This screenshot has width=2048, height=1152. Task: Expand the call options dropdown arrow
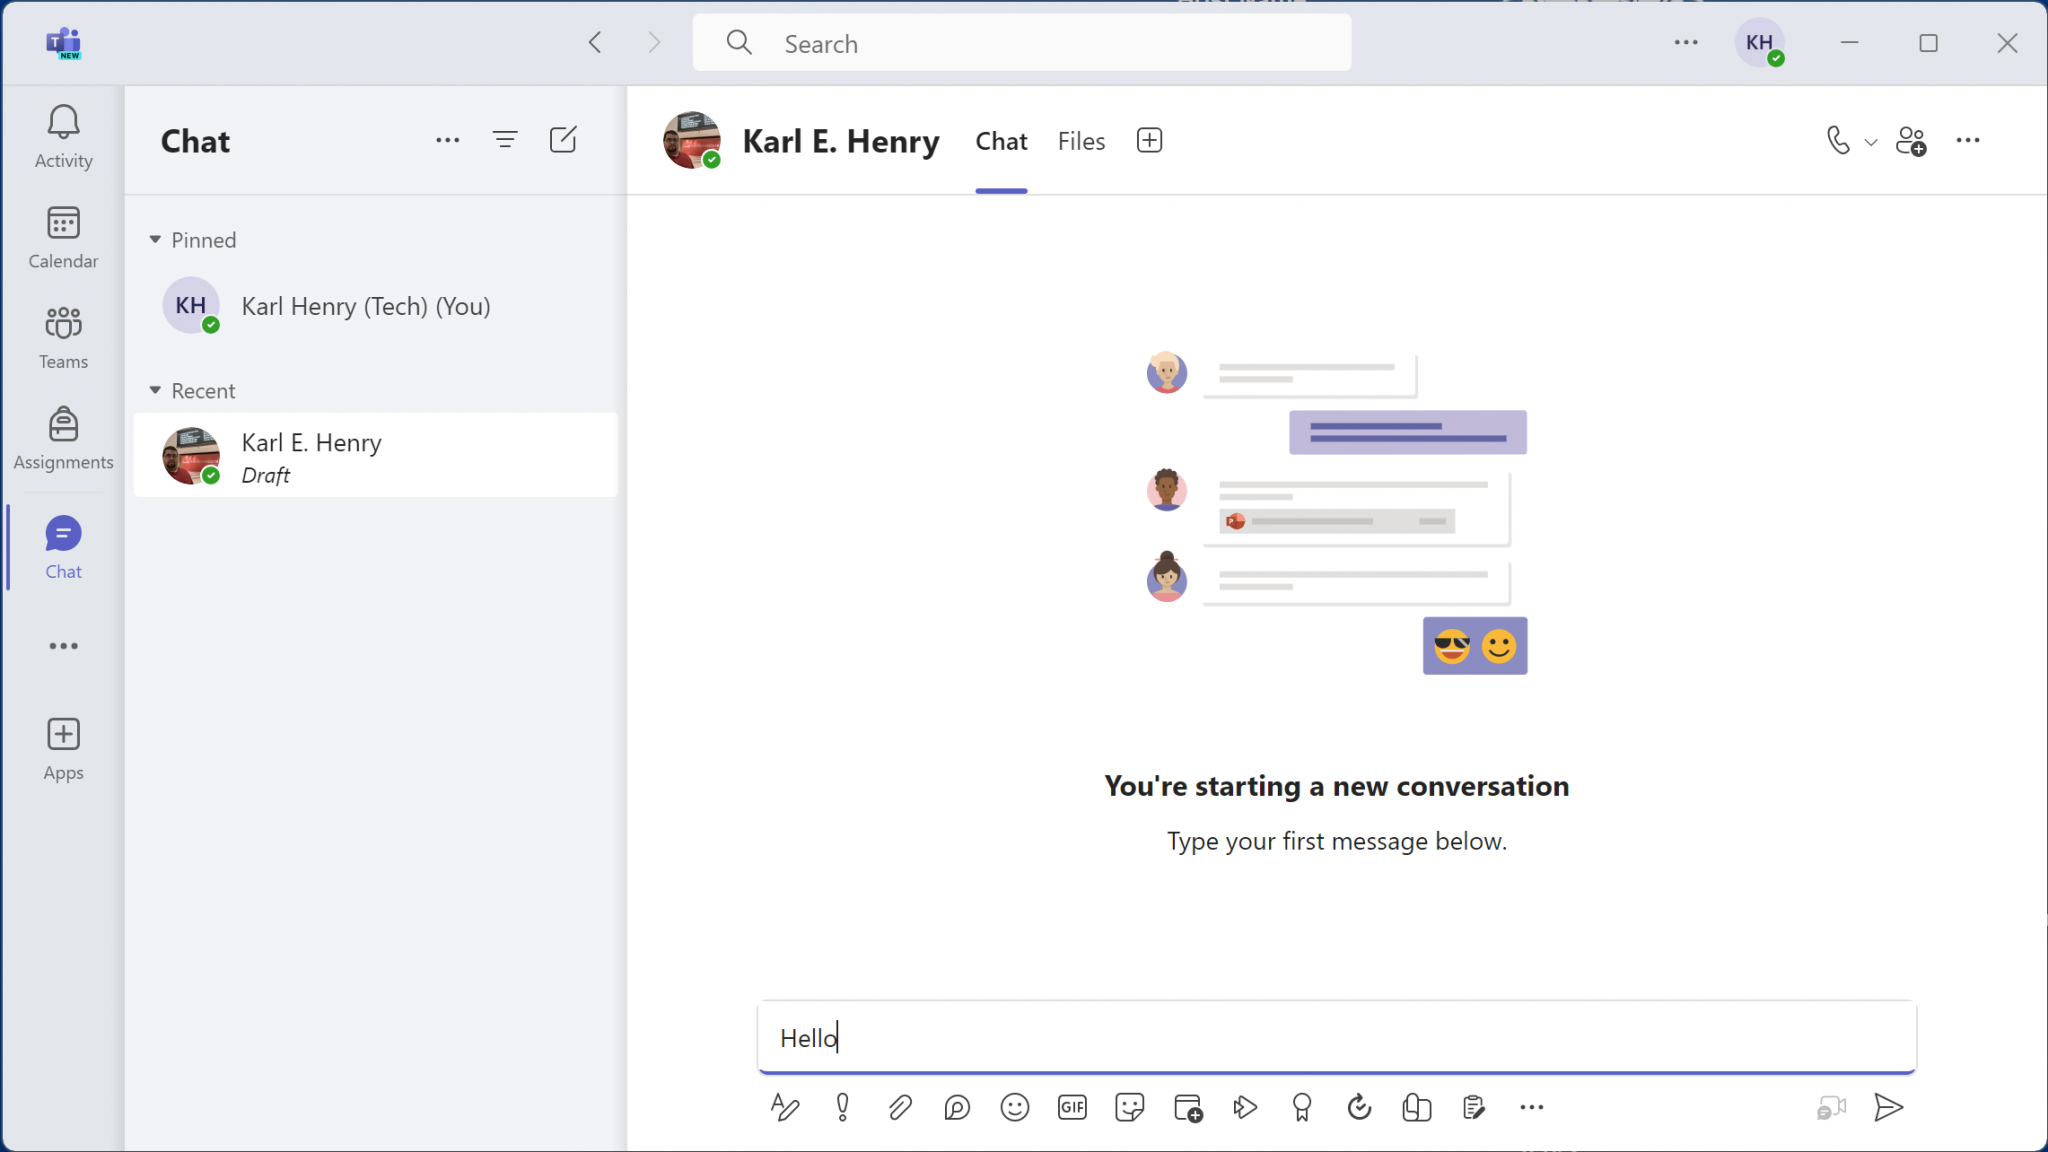coord(1871,142)
